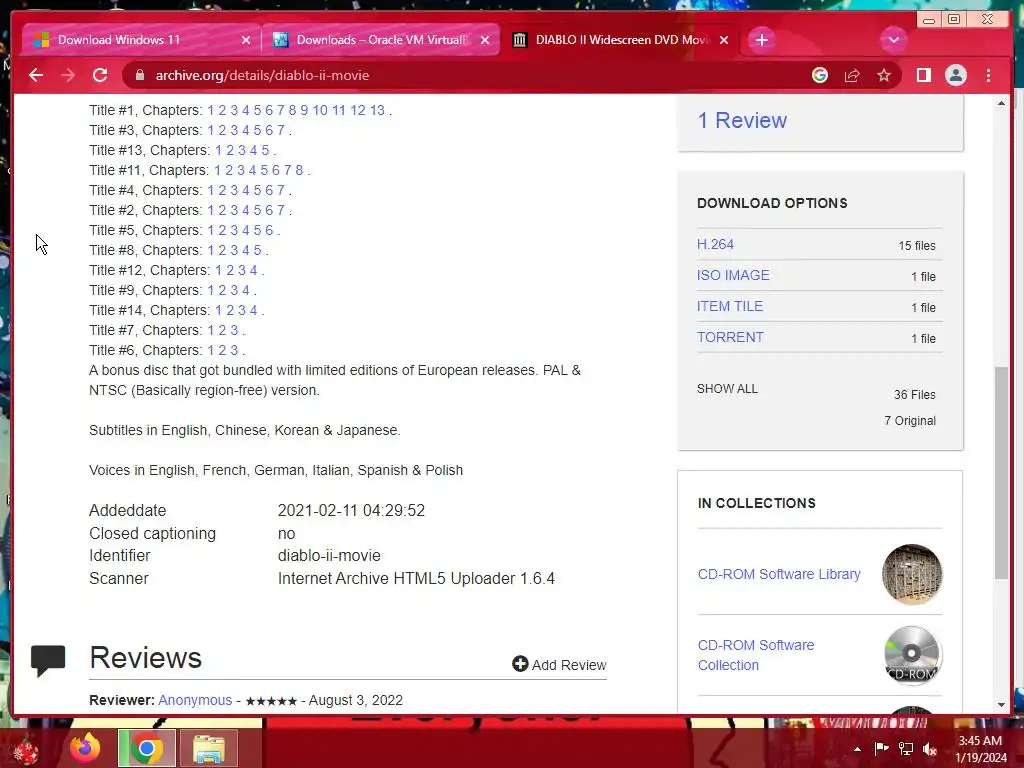Download the TORRENT file
The width and height of the screenshot is (1024, 768).
click(730, 337)
